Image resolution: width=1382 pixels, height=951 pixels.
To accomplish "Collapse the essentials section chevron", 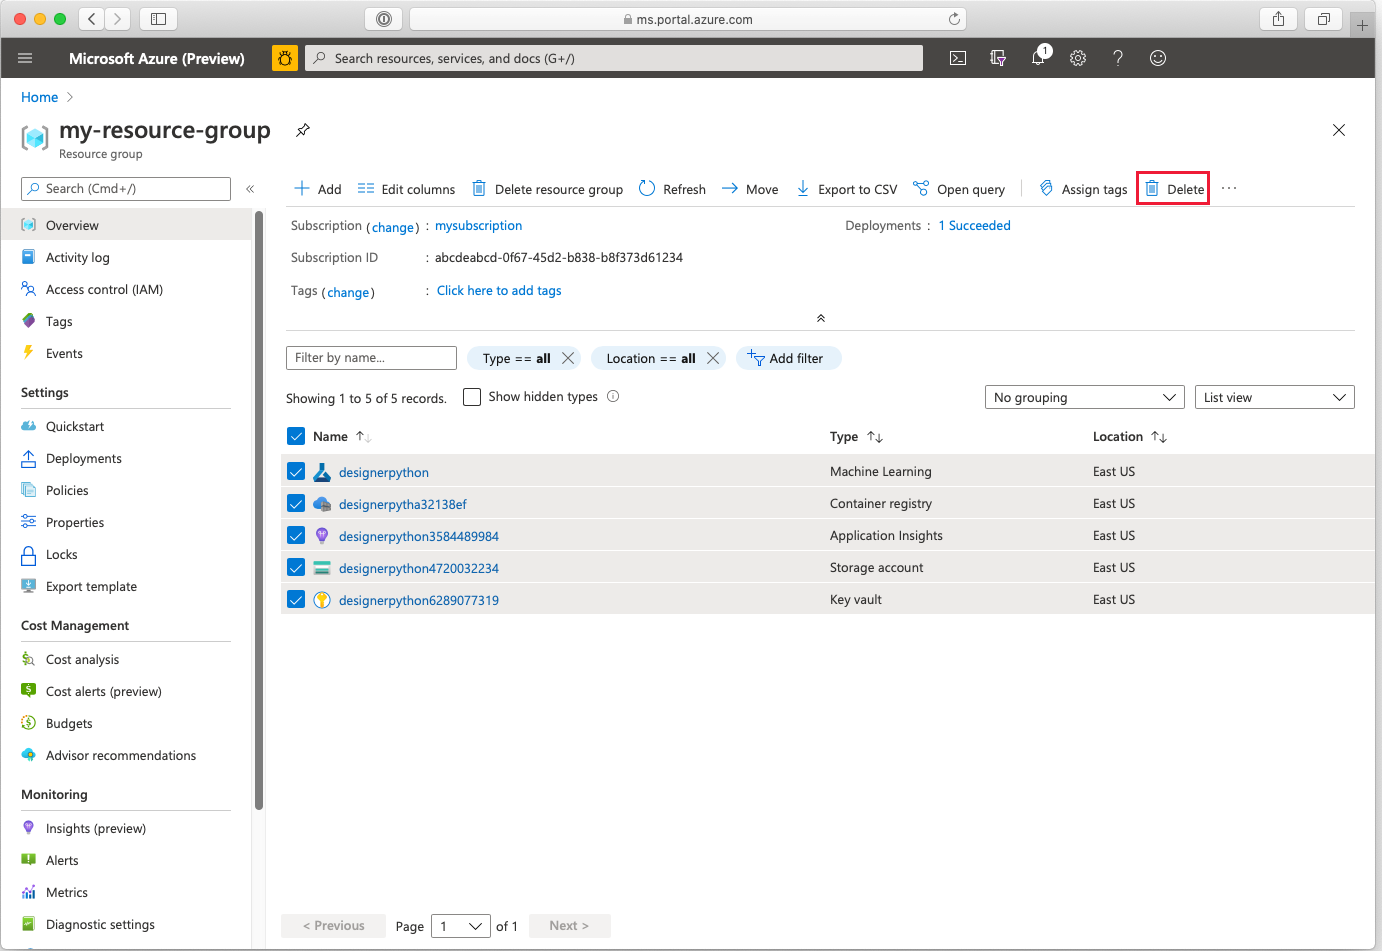I will pos(820,318).
